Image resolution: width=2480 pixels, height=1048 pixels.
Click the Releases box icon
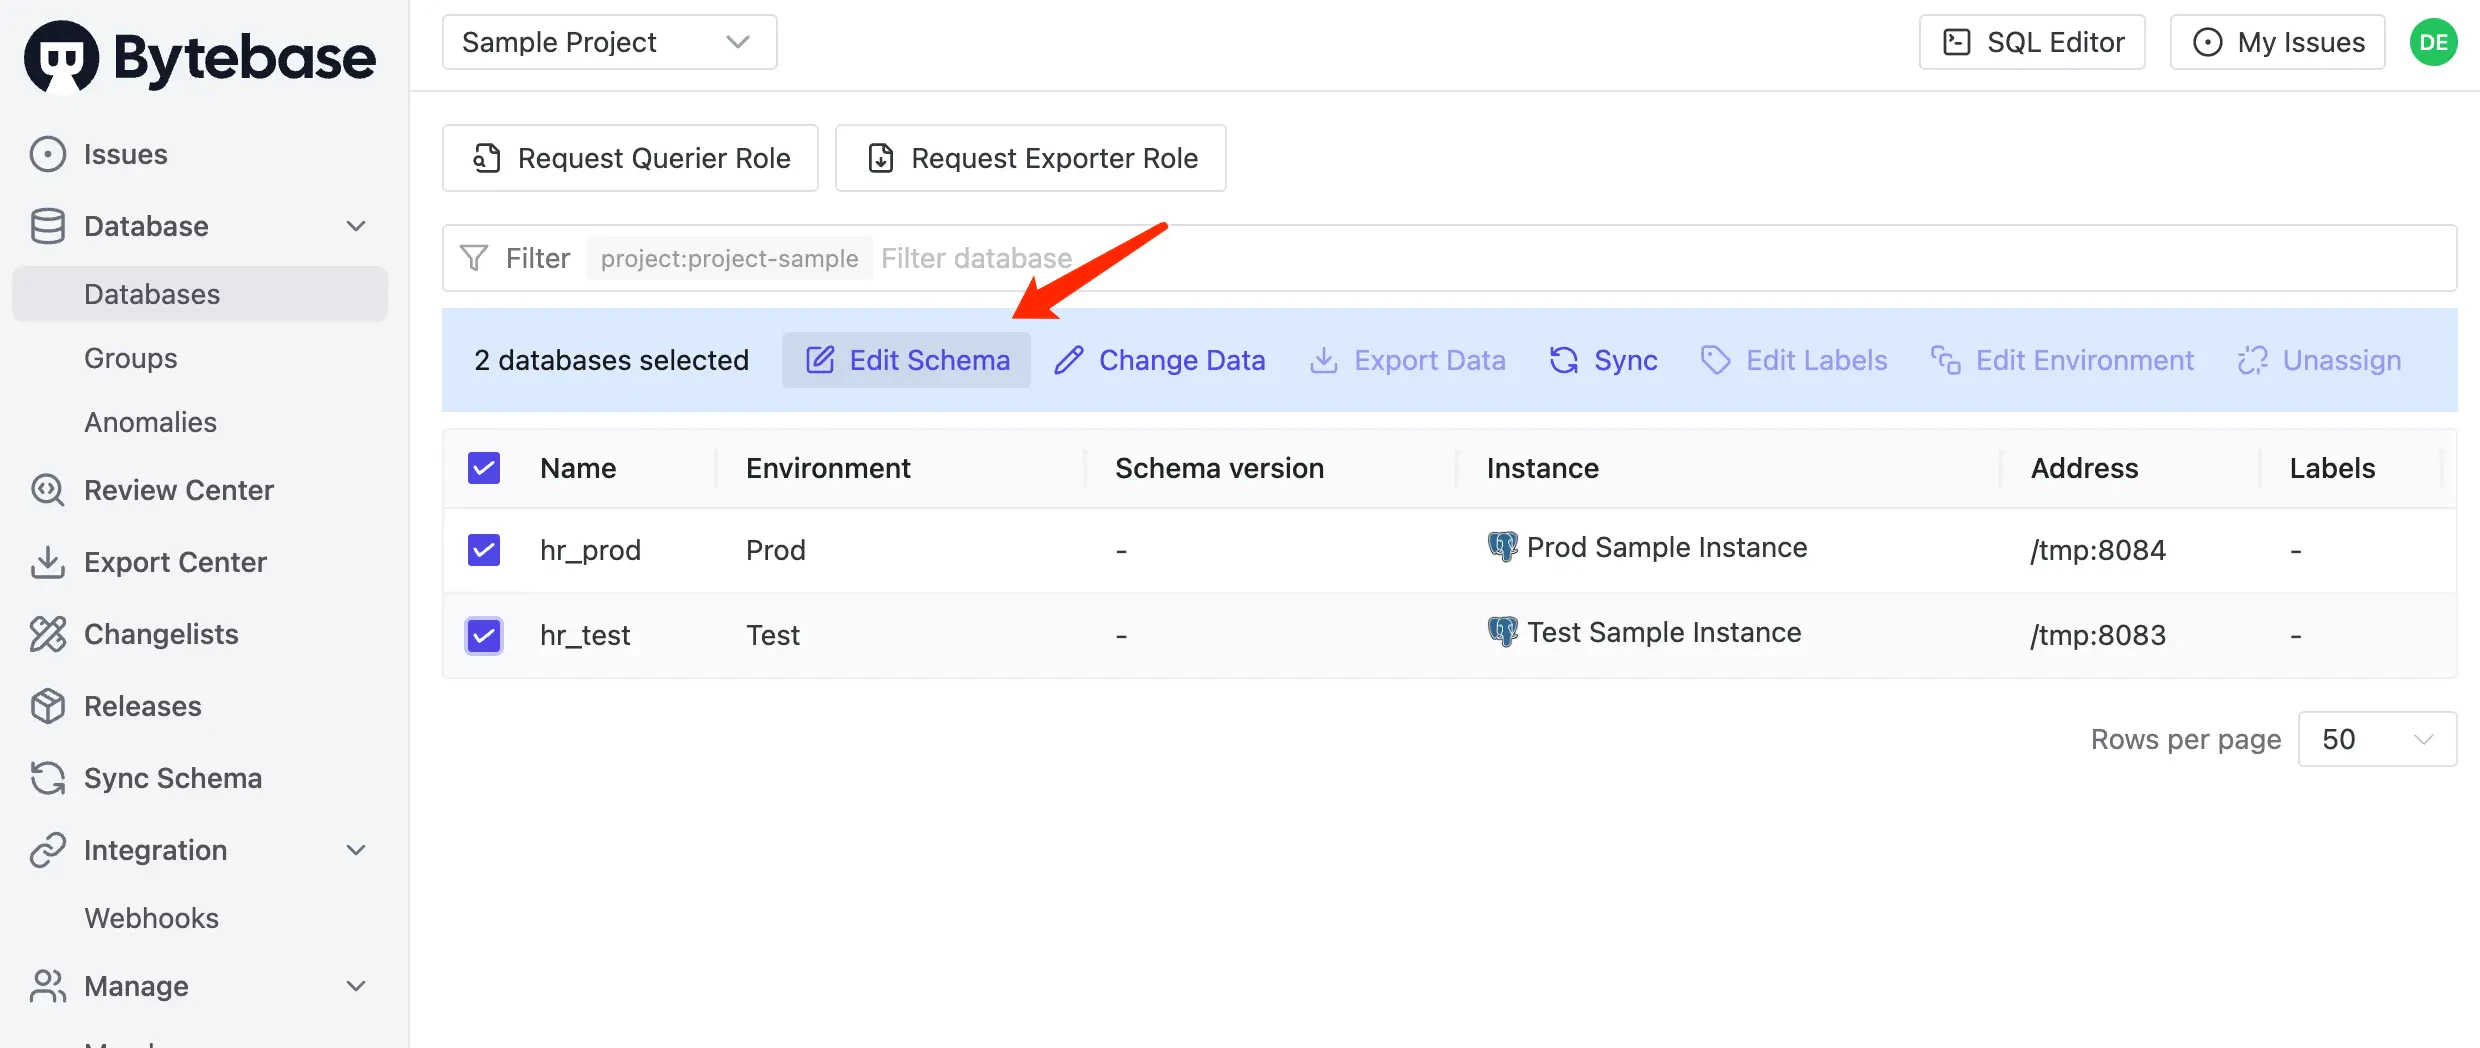(48, 706)
